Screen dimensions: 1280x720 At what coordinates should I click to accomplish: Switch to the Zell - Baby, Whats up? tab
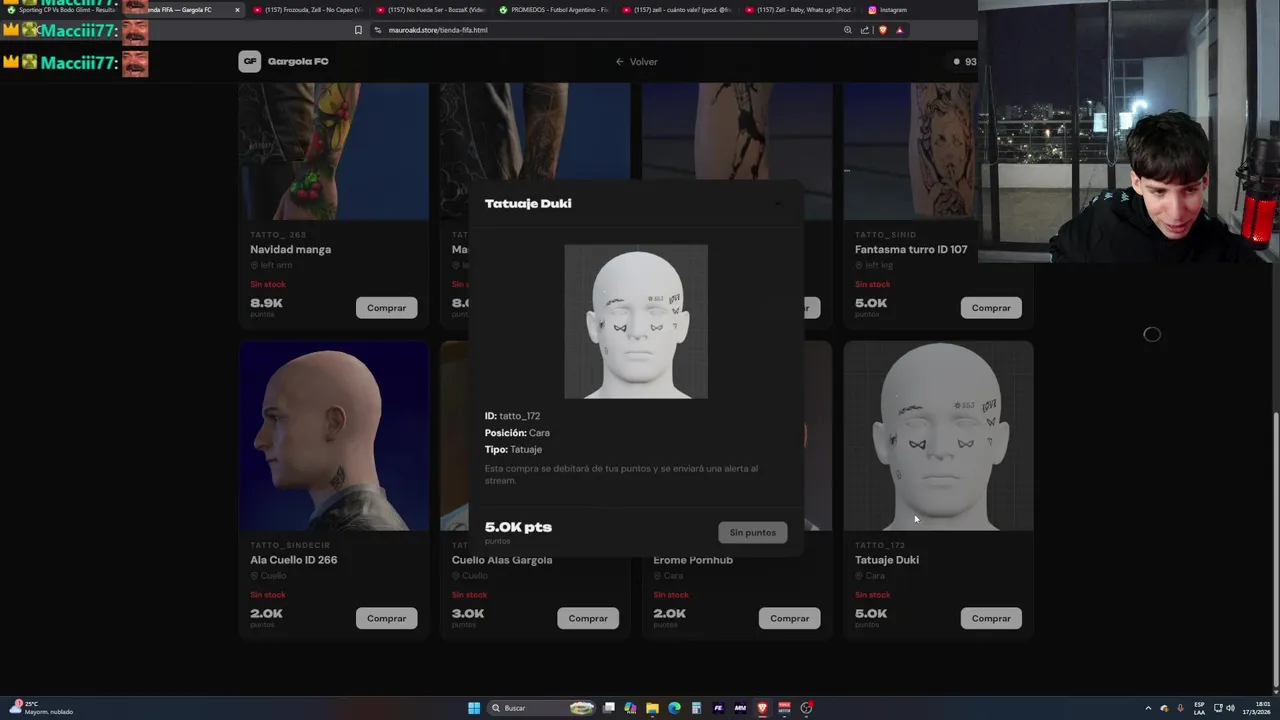click(x=799, y=10)
